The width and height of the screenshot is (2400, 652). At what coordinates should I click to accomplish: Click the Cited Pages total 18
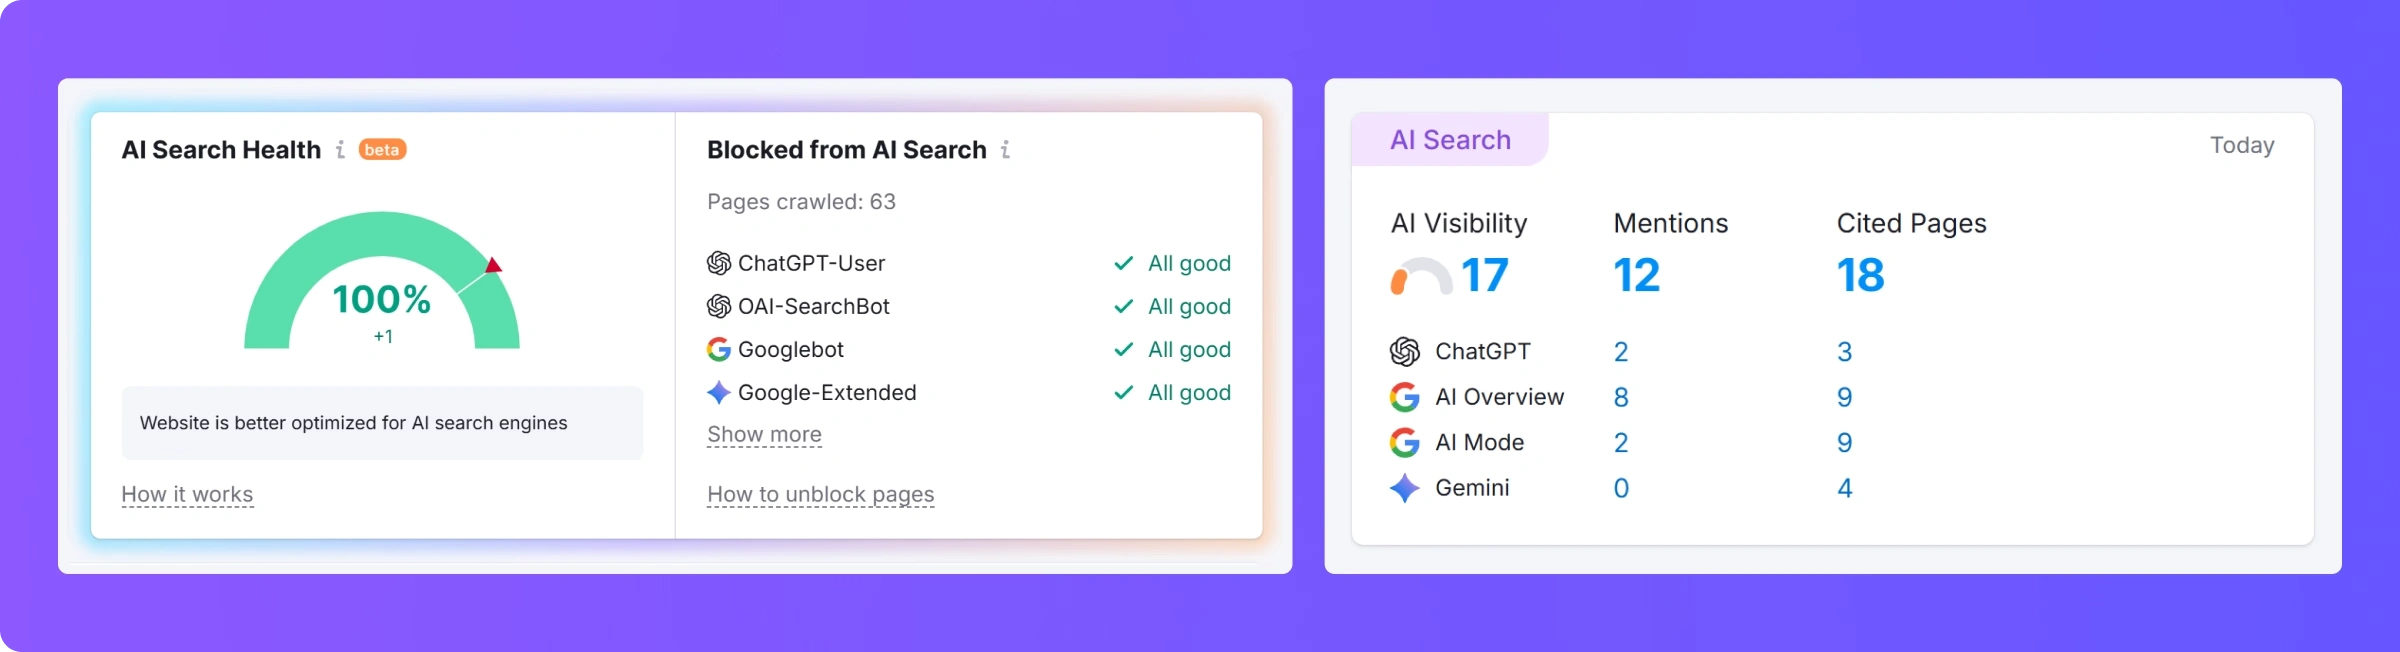tap(1860, 276)
